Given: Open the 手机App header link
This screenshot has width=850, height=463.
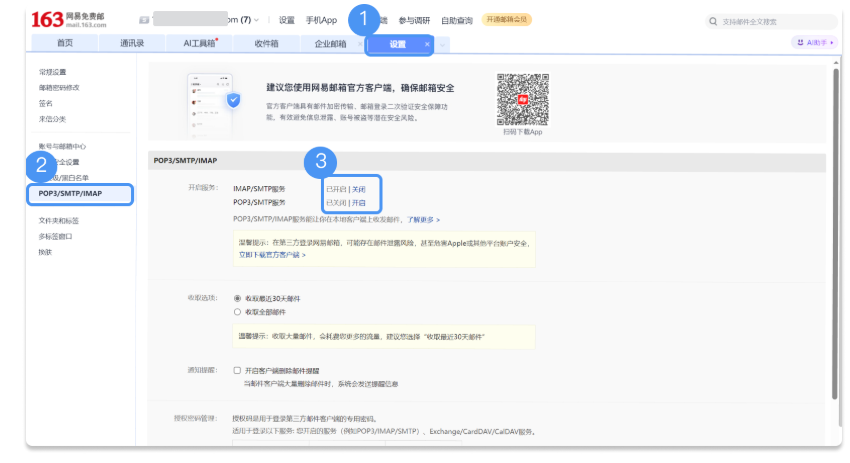Looking at the screenshot, I should 321,20.
